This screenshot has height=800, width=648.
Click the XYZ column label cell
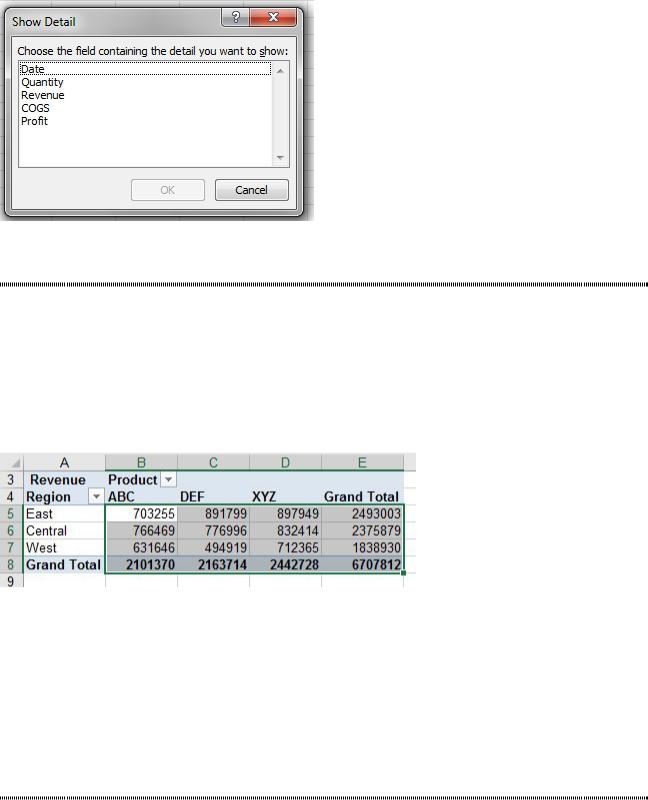285,496
